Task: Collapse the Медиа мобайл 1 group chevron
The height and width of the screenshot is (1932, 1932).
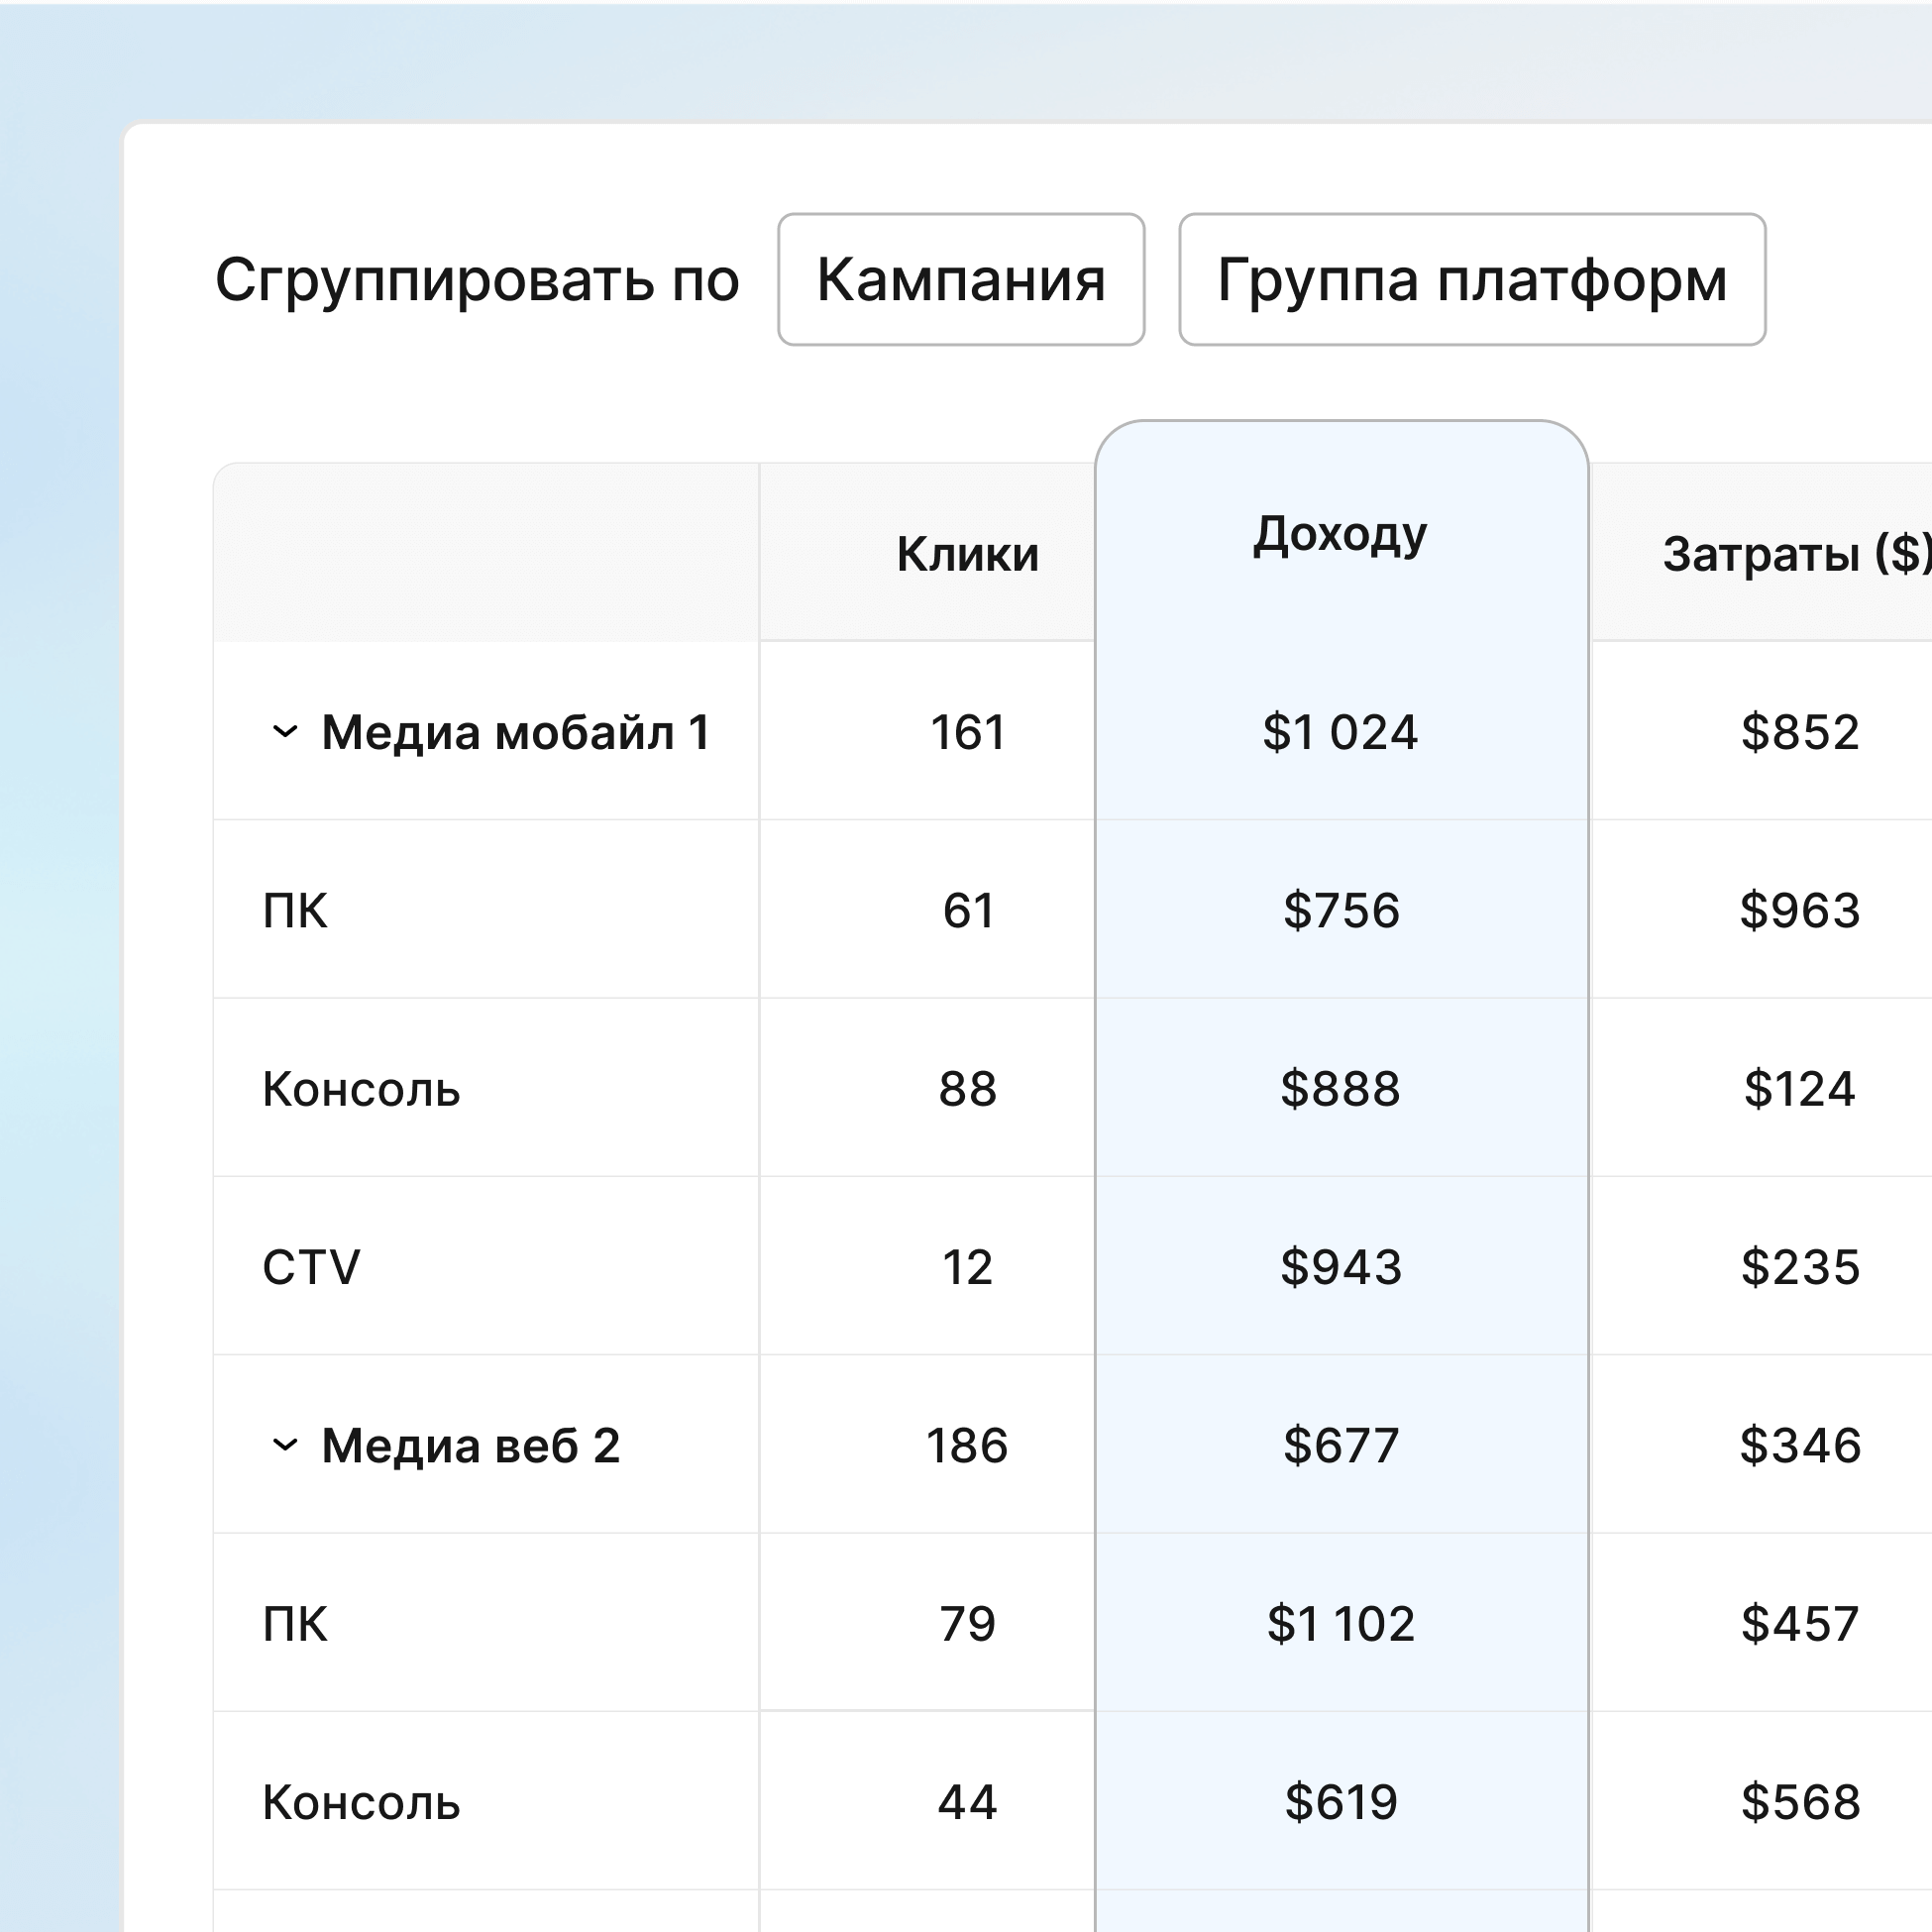Action: [285, 732]
